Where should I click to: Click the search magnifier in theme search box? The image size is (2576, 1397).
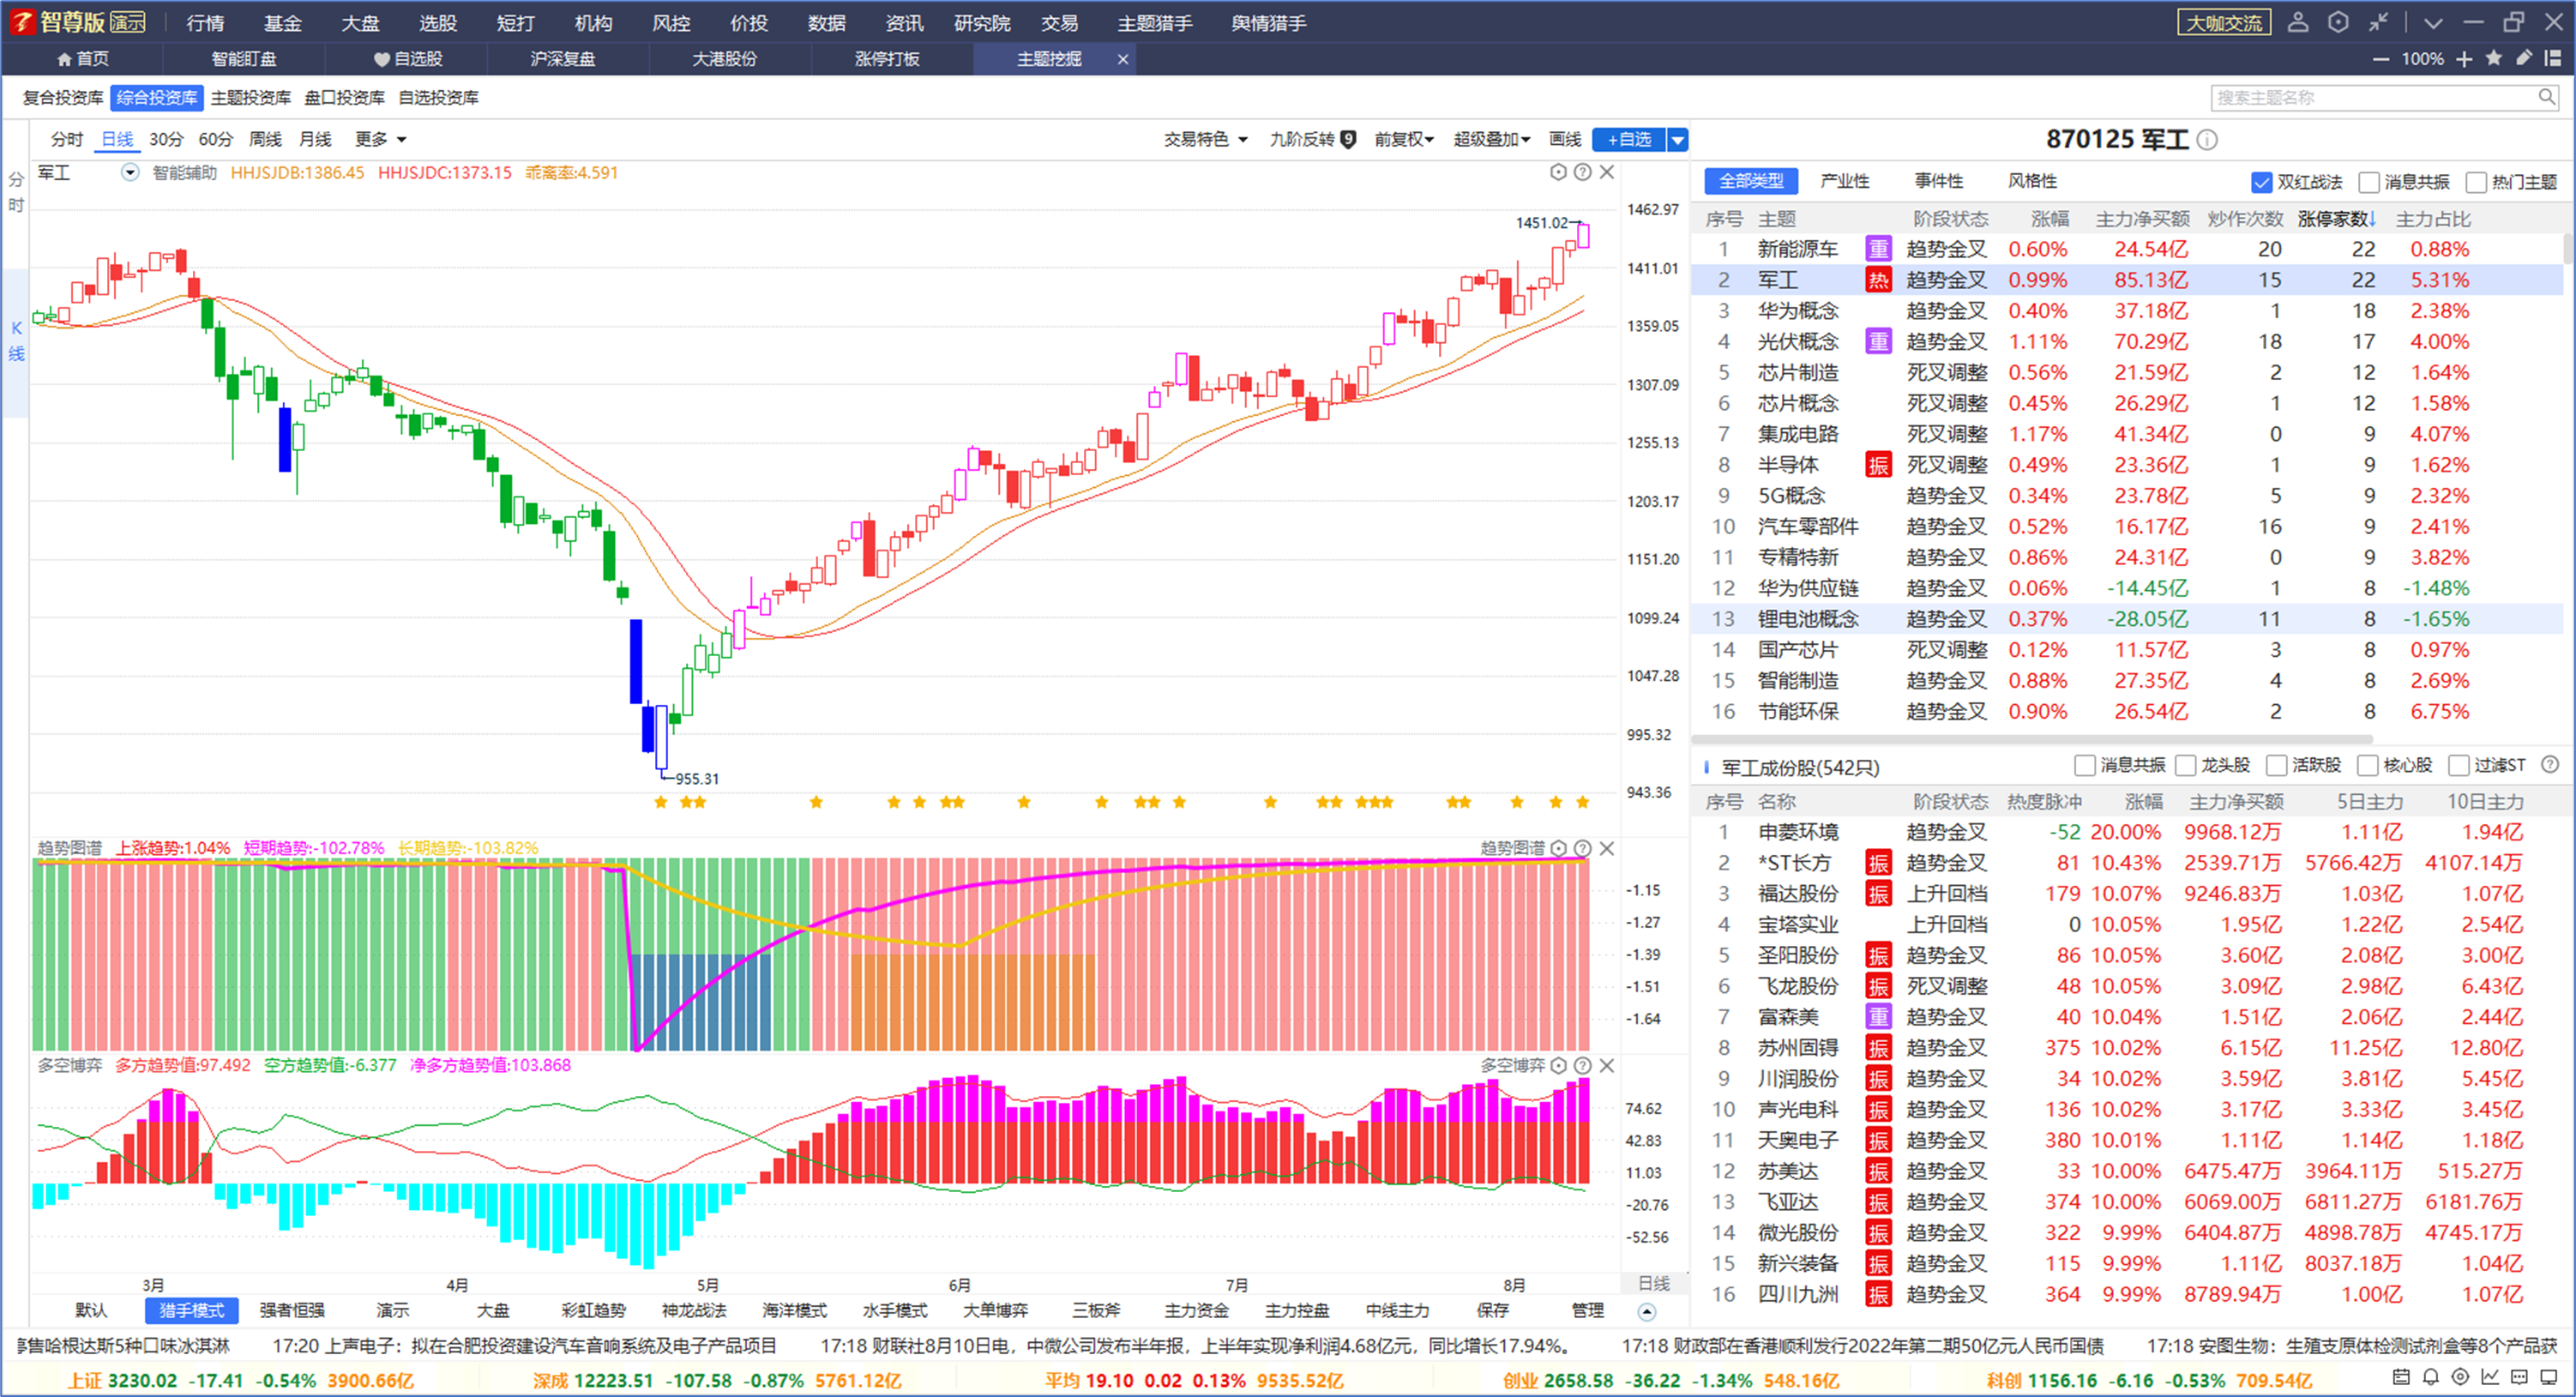[2546, 97]
